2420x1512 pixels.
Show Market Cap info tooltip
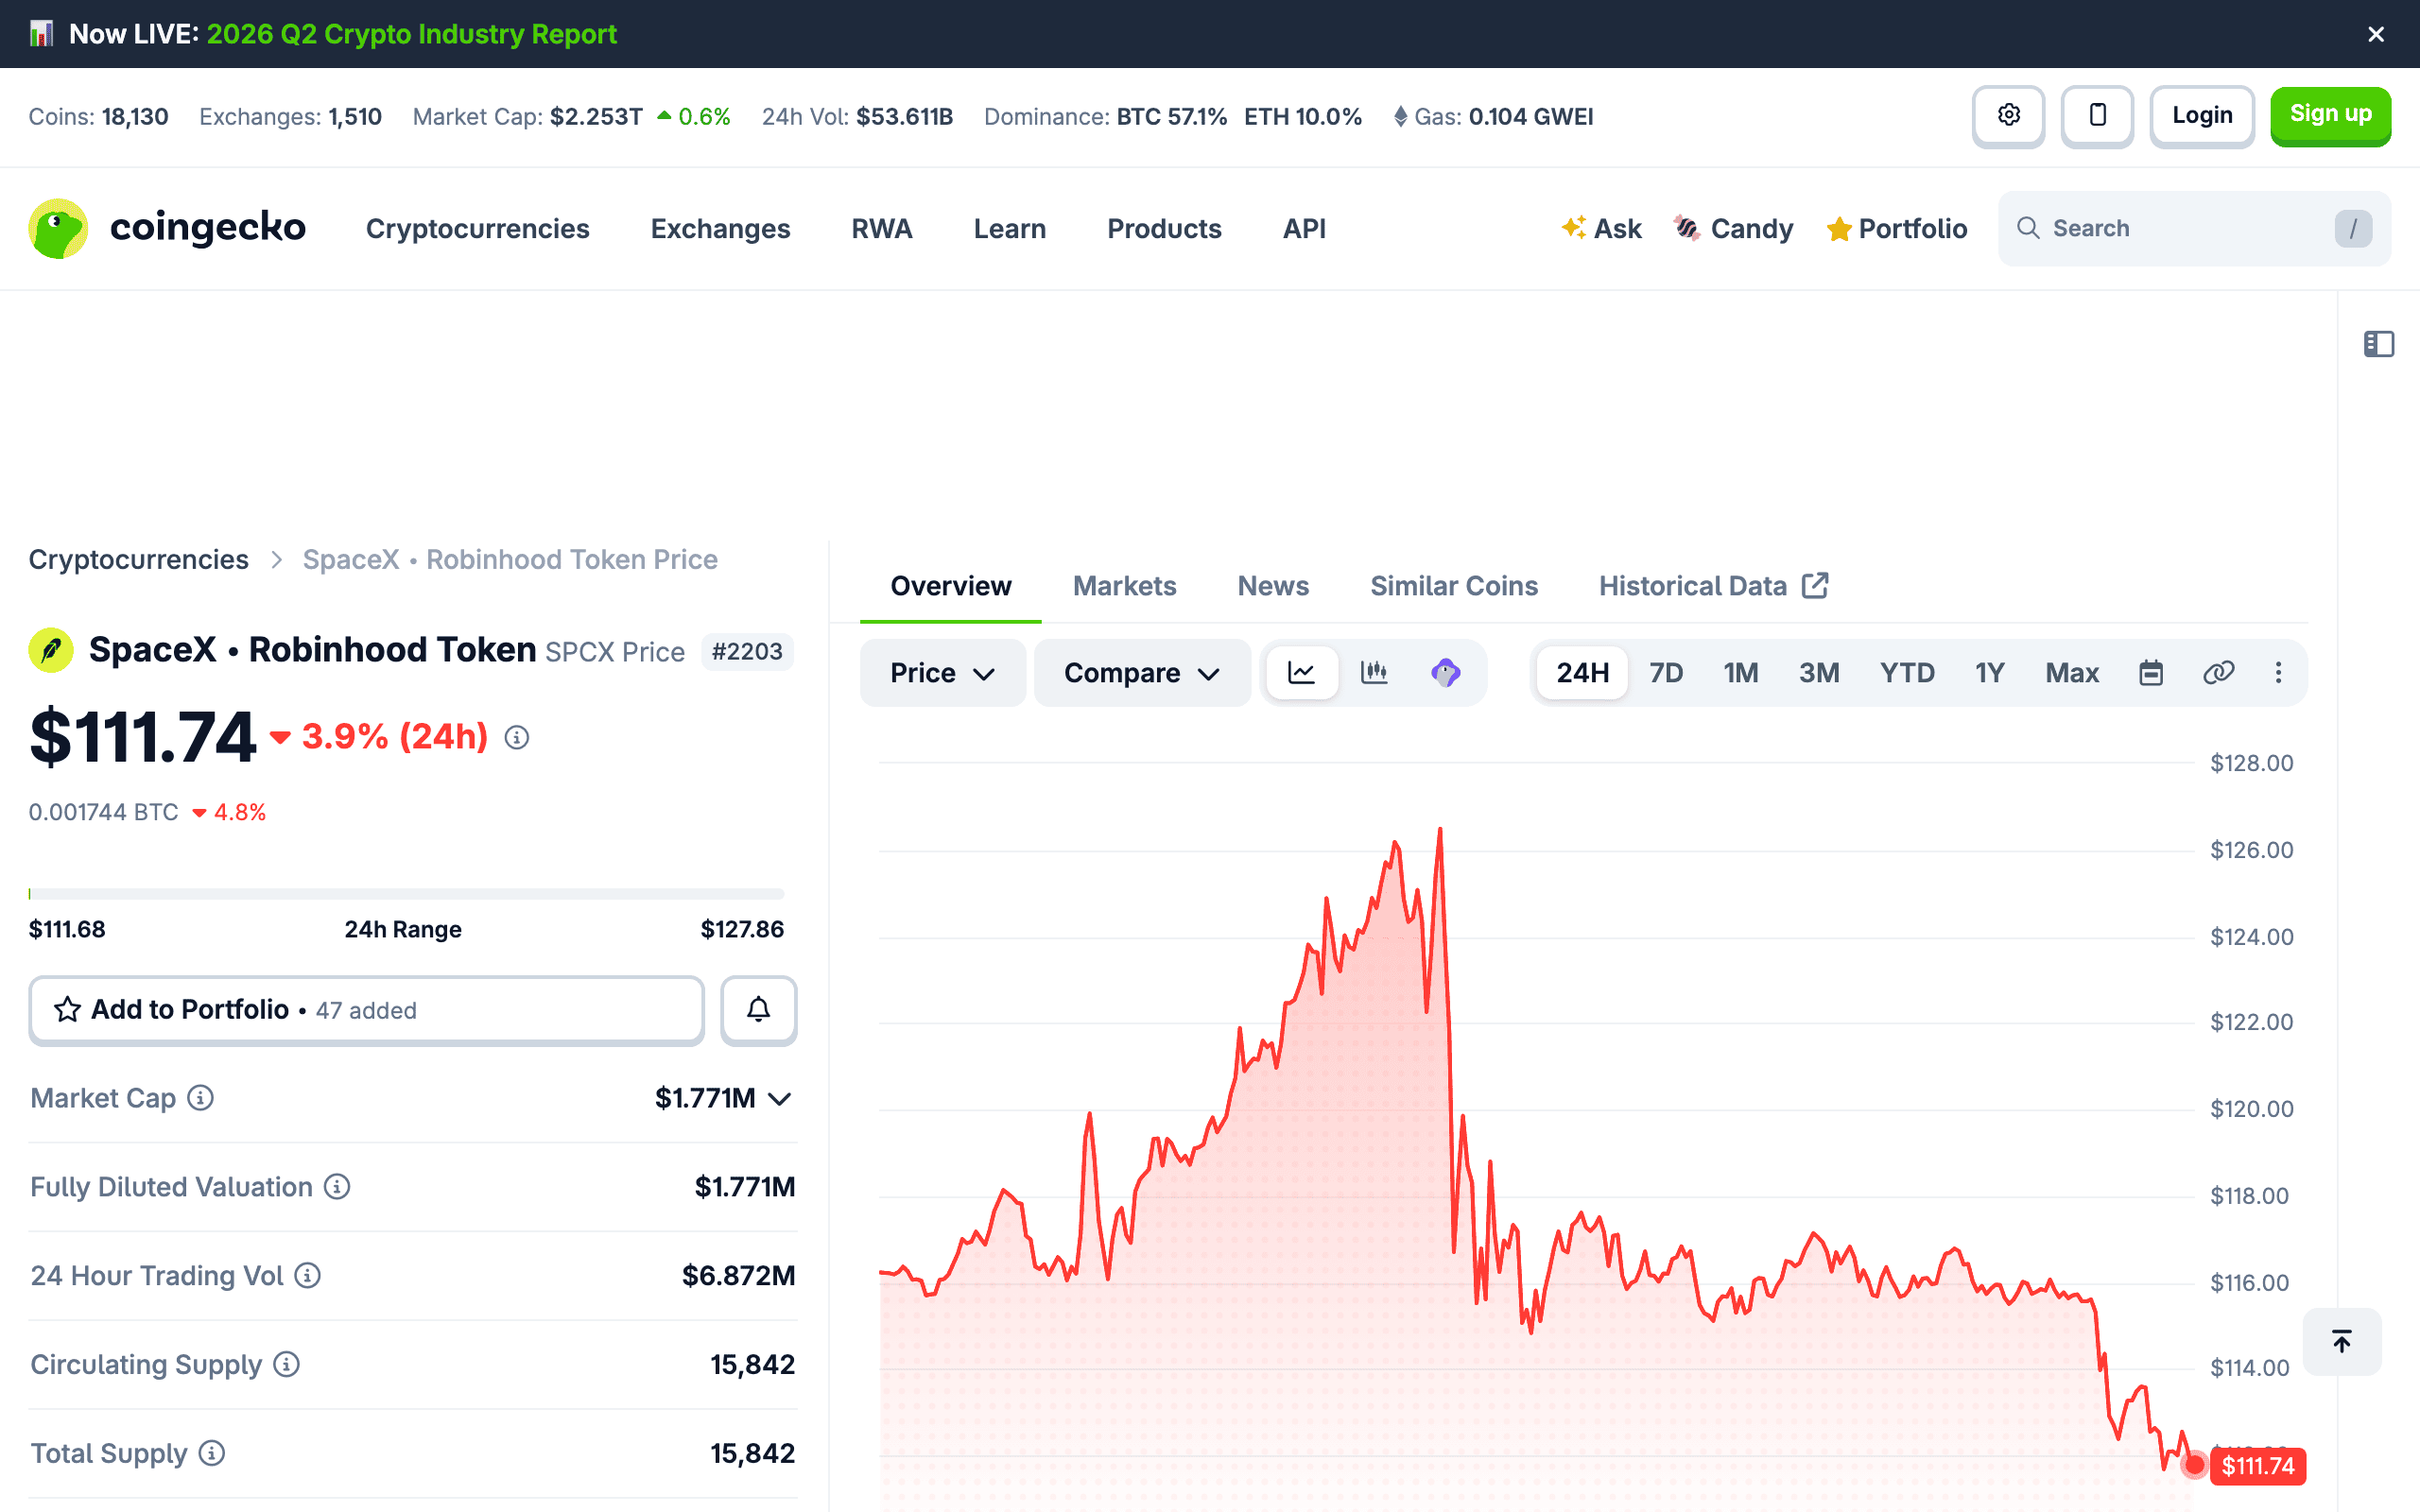[x=201, y=1098]
